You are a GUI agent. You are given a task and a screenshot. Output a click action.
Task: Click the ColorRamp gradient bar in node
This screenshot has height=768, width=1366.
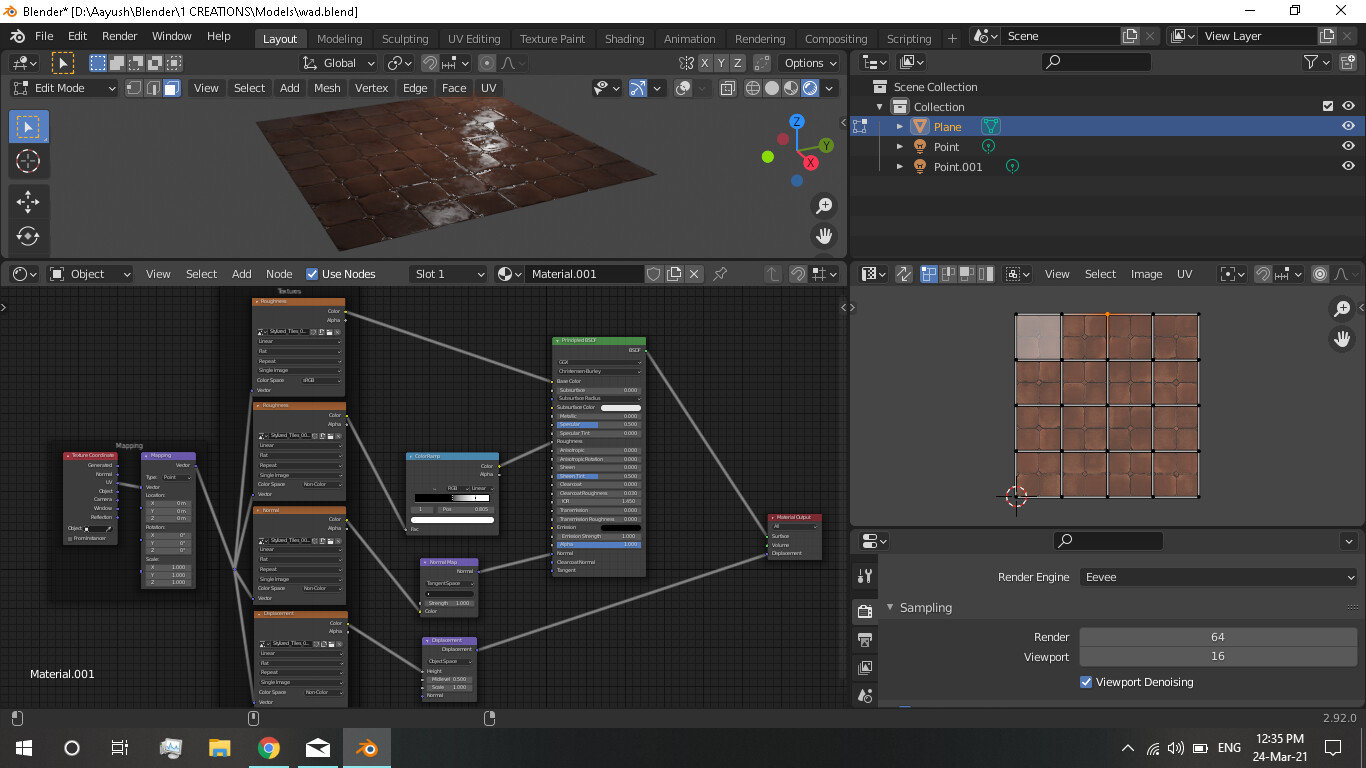pyautogui.click(x=452, y=498)
